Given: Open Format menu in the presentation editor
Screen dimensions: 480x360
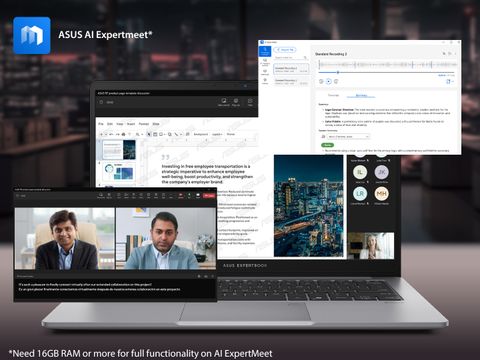Looking at the screenshot, I should tap(144, 124).
